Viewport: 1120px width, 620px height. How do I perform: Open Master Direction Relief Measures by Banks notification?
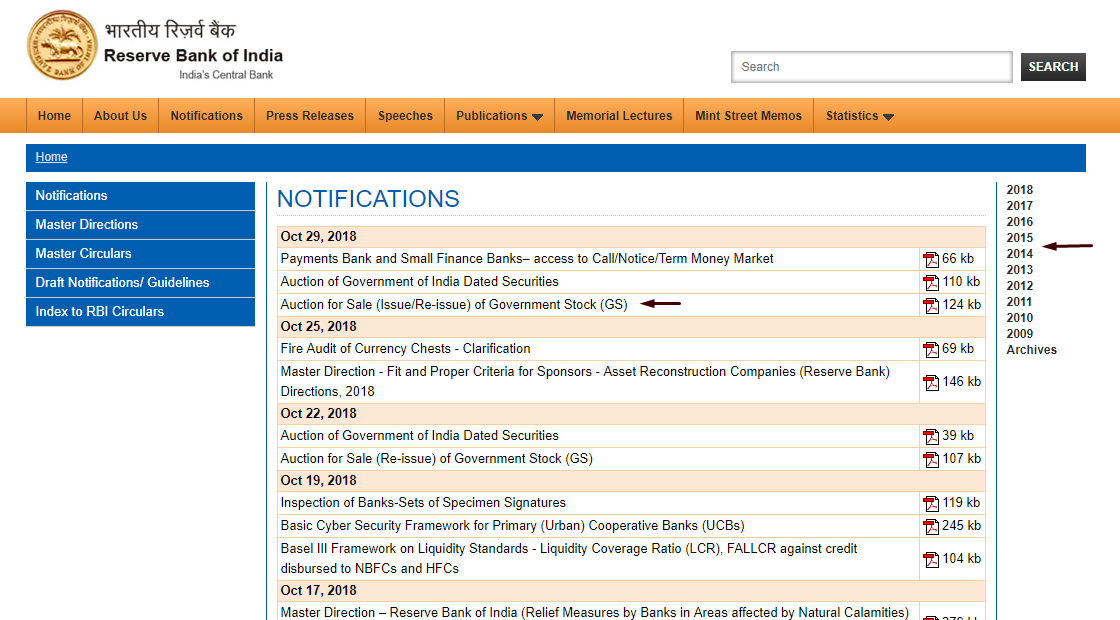coord(594,613)
